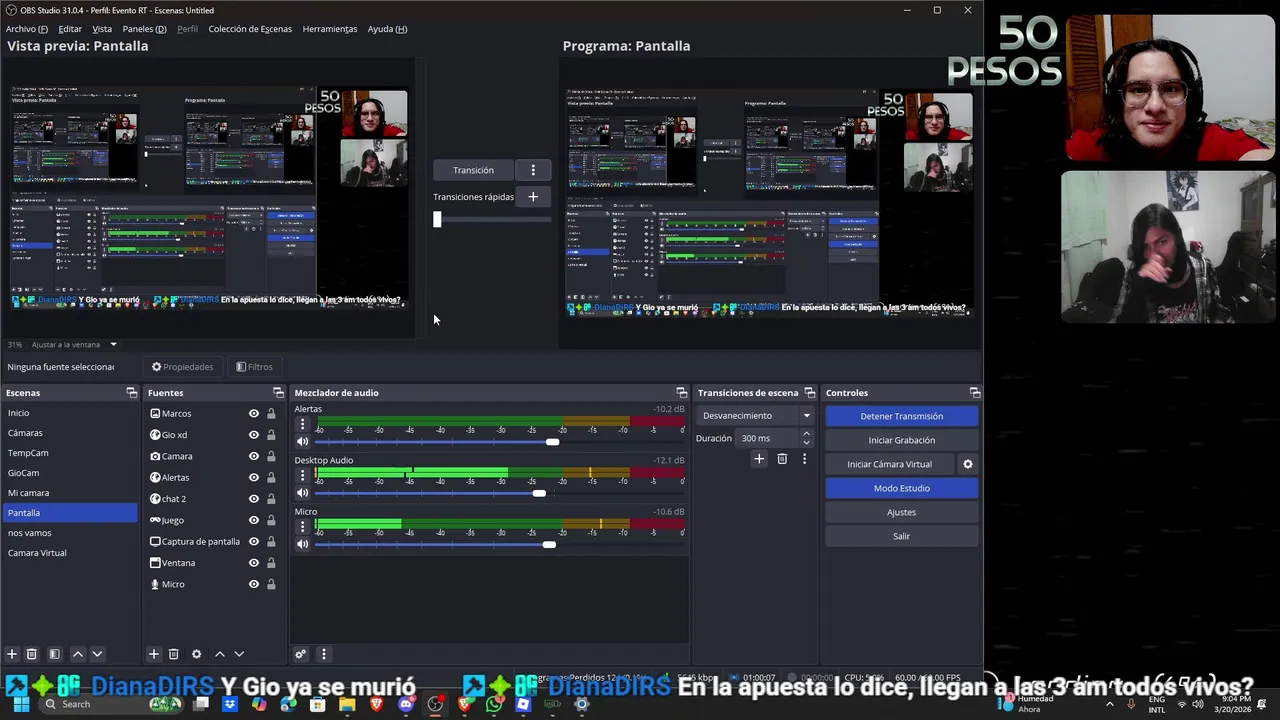Select the GioCam scene
The width and height of the screenshot is (1280, 720).
[x=69, y=473]
